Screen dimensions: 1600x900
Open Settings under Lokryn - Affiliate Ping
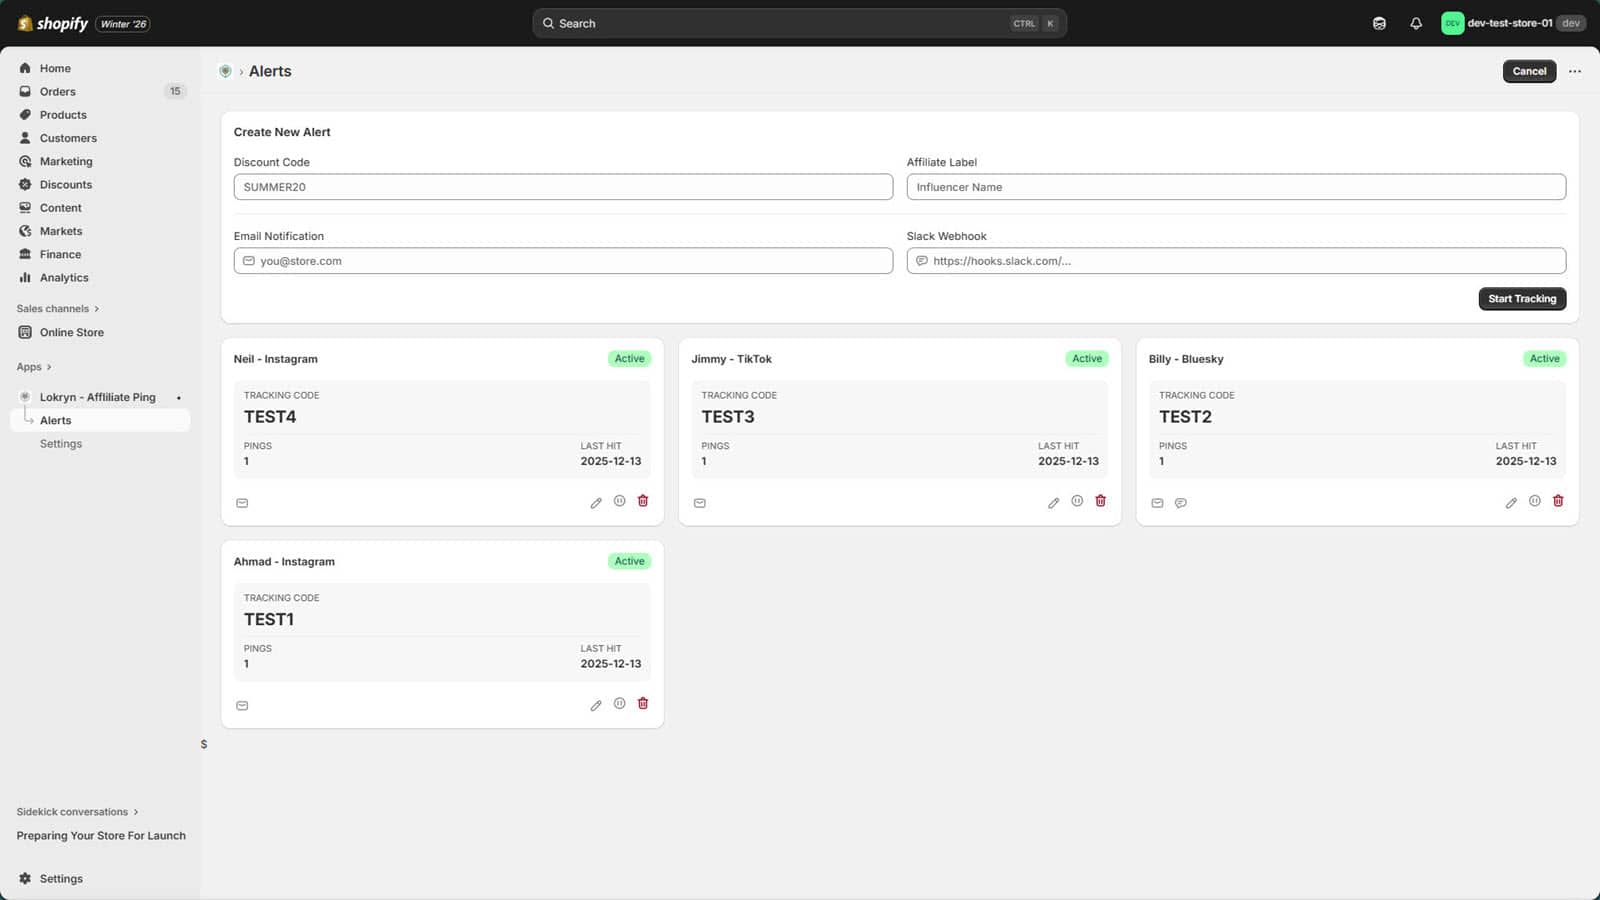61,443
